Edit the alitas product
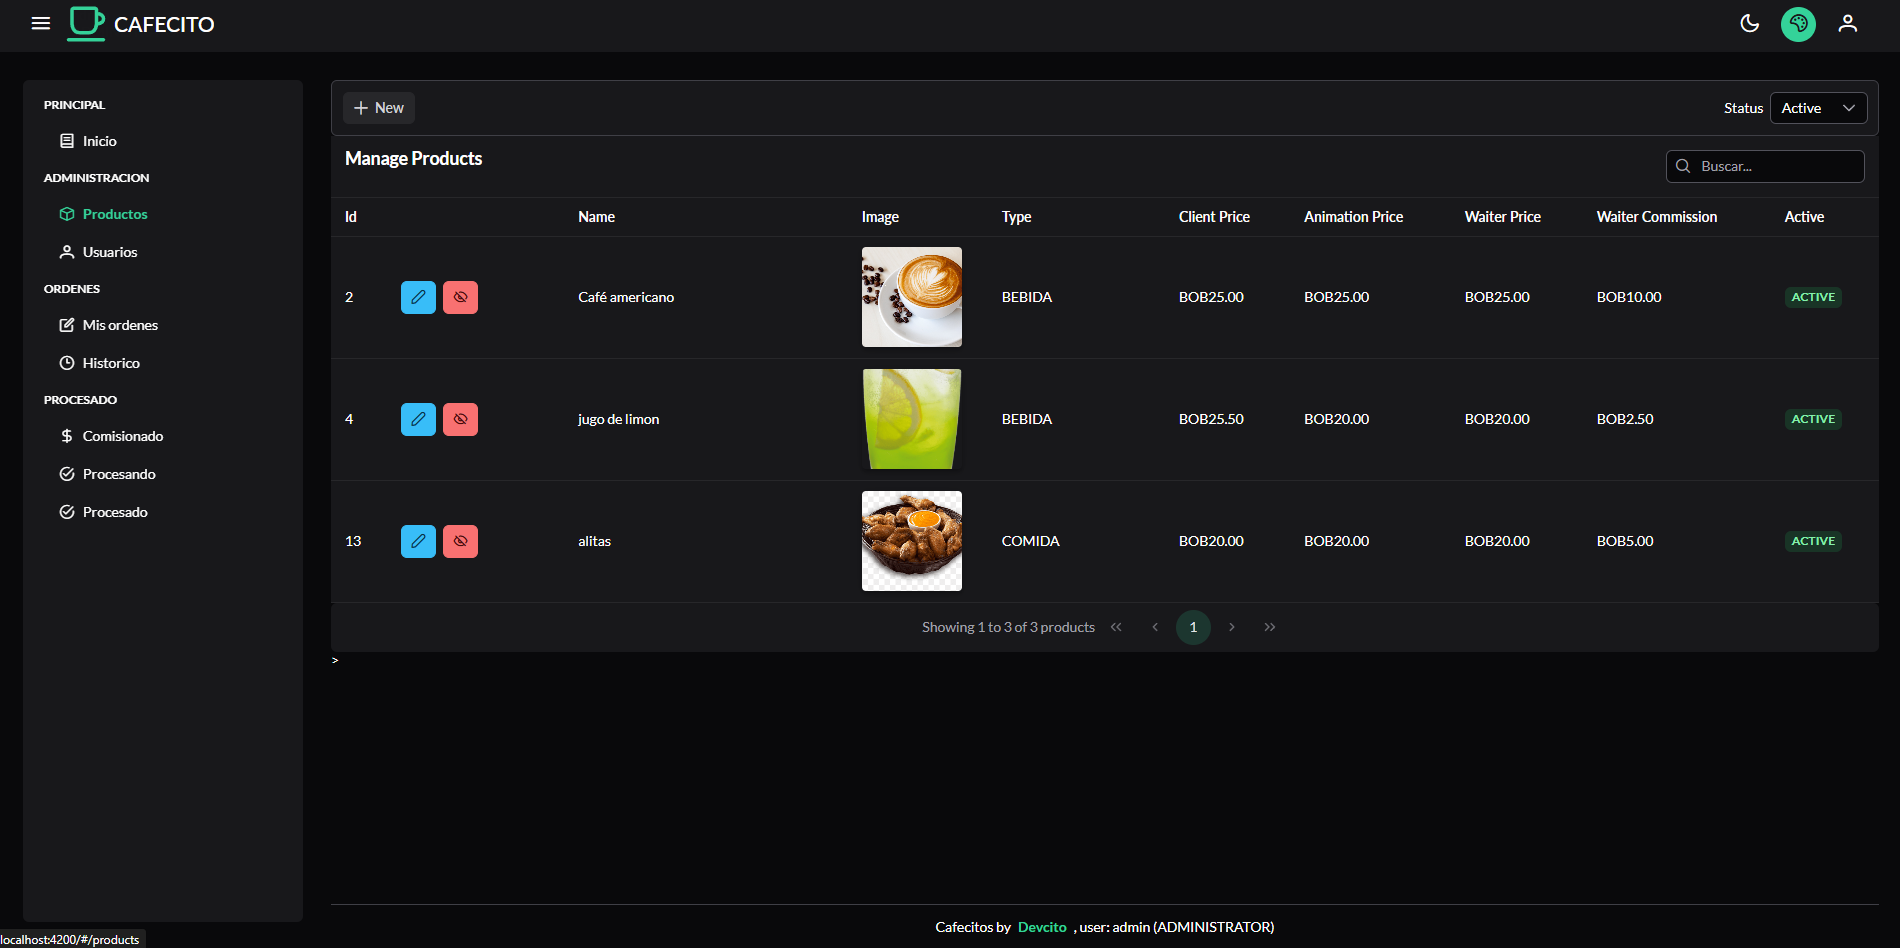The height and width of the screenshot is (948, 1900). (x=418, y=541)
